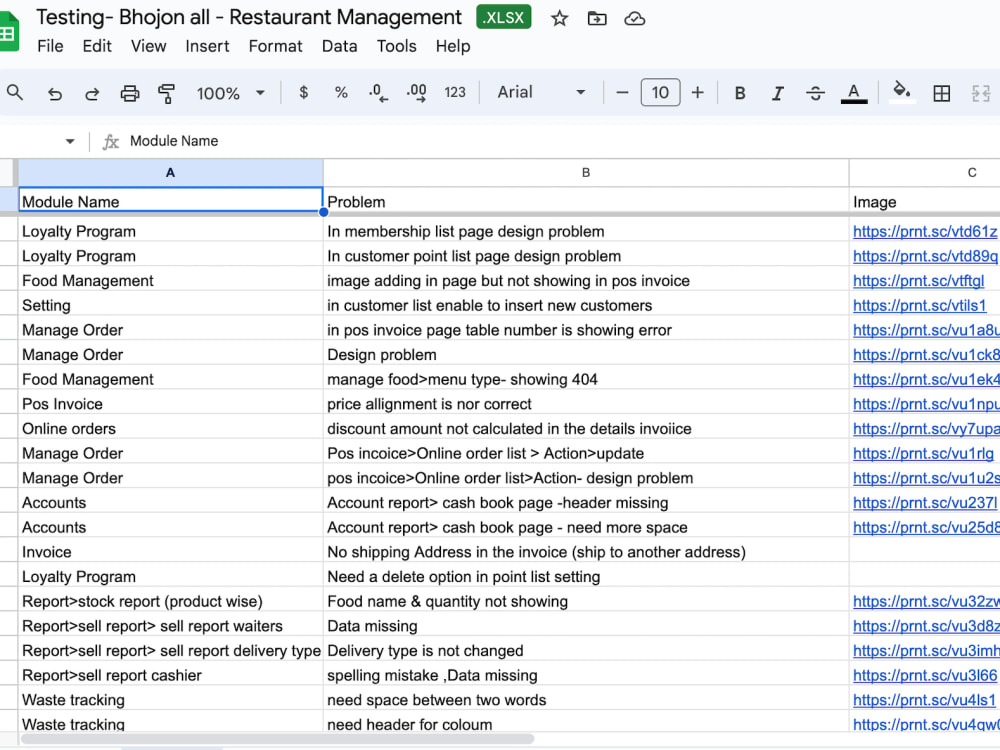
Task: Click the .XLSX file format badge
Action: (504, 17)
